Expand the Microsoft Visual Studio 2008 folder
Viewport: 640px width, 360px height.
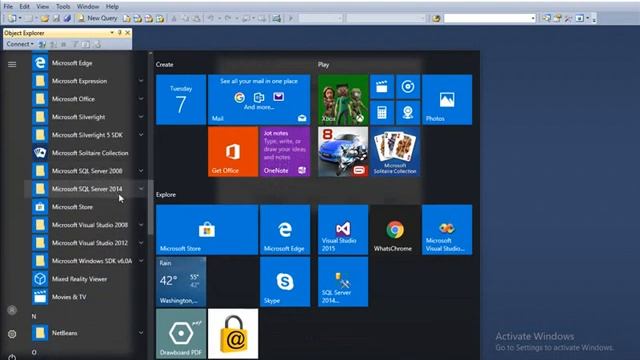(x=141, y=225)
